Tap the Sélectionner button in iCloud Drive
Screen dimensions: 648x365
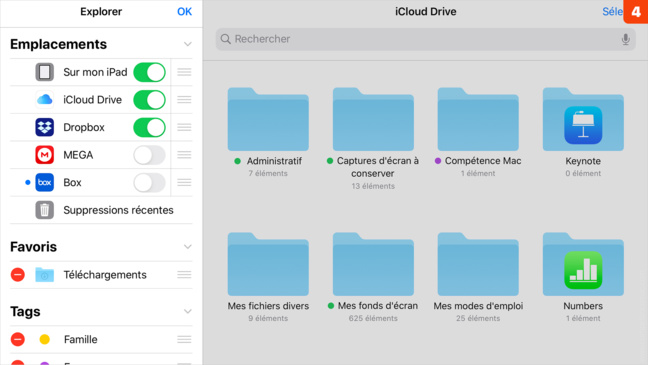coord(612,12)
